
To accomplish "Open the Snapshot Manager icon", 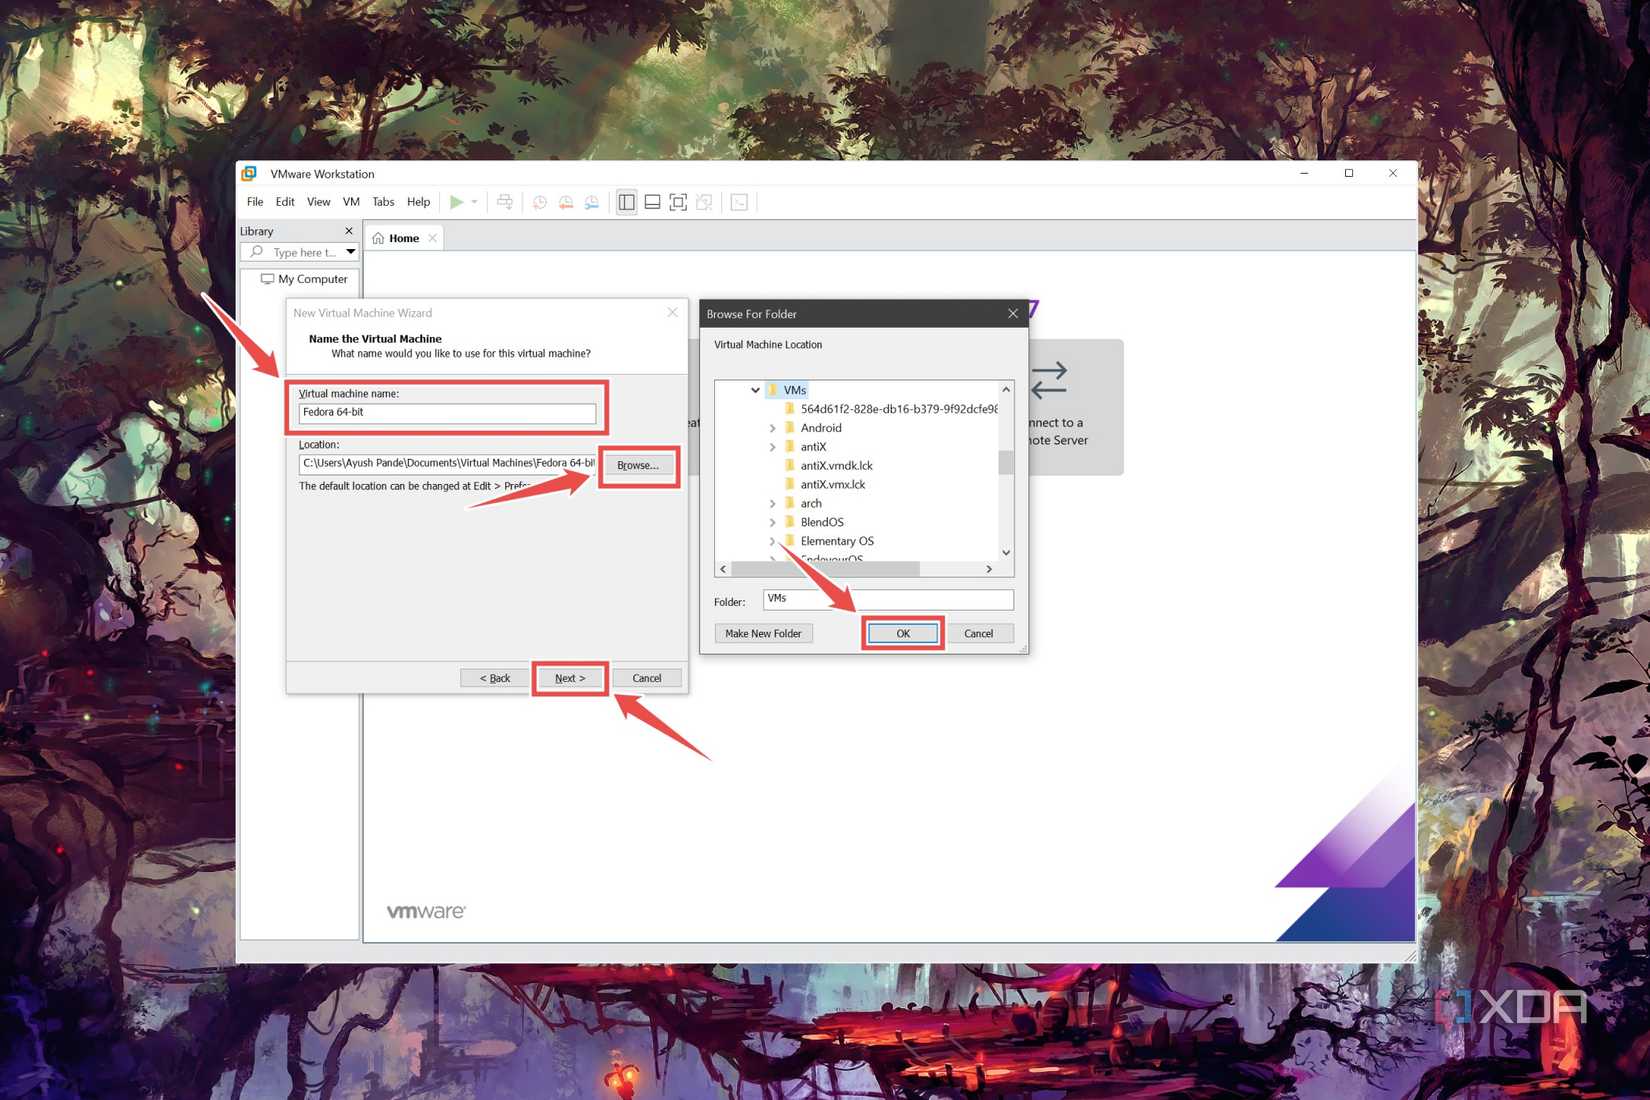I will coord(592,202).
